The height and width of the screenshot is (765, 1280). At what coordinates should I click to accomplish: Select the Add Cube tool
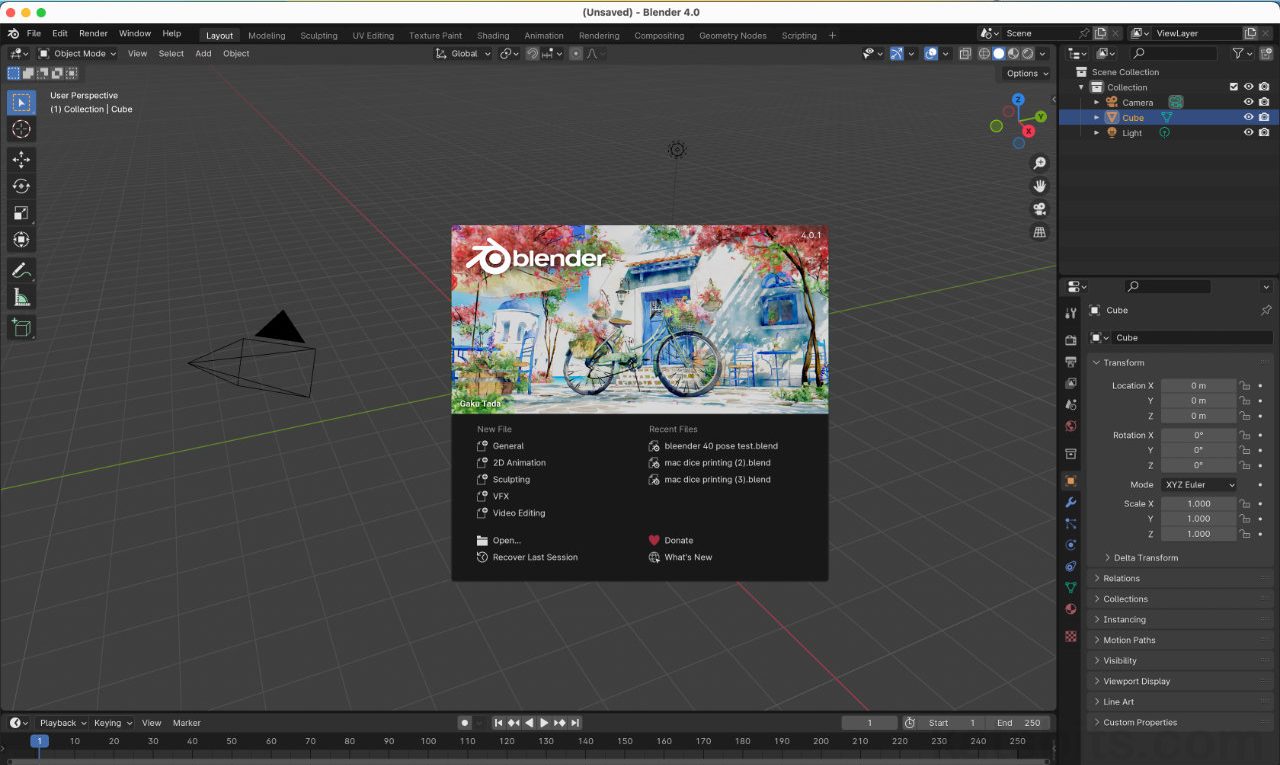pyautogui.click(x=21, y=327)
